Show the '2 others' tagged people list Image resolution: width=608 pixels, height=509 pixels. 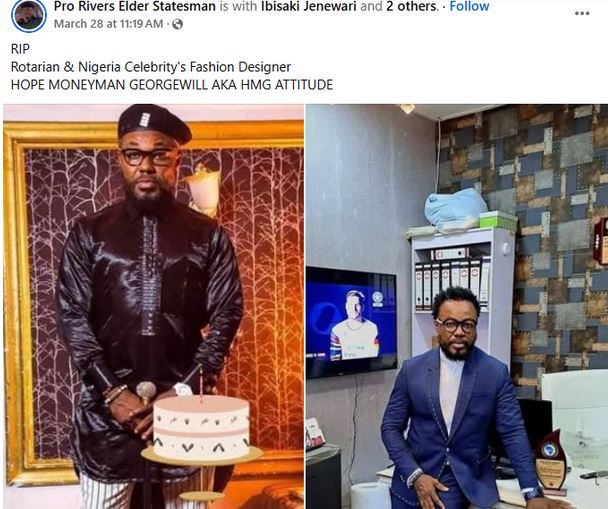tap(411, 6)
